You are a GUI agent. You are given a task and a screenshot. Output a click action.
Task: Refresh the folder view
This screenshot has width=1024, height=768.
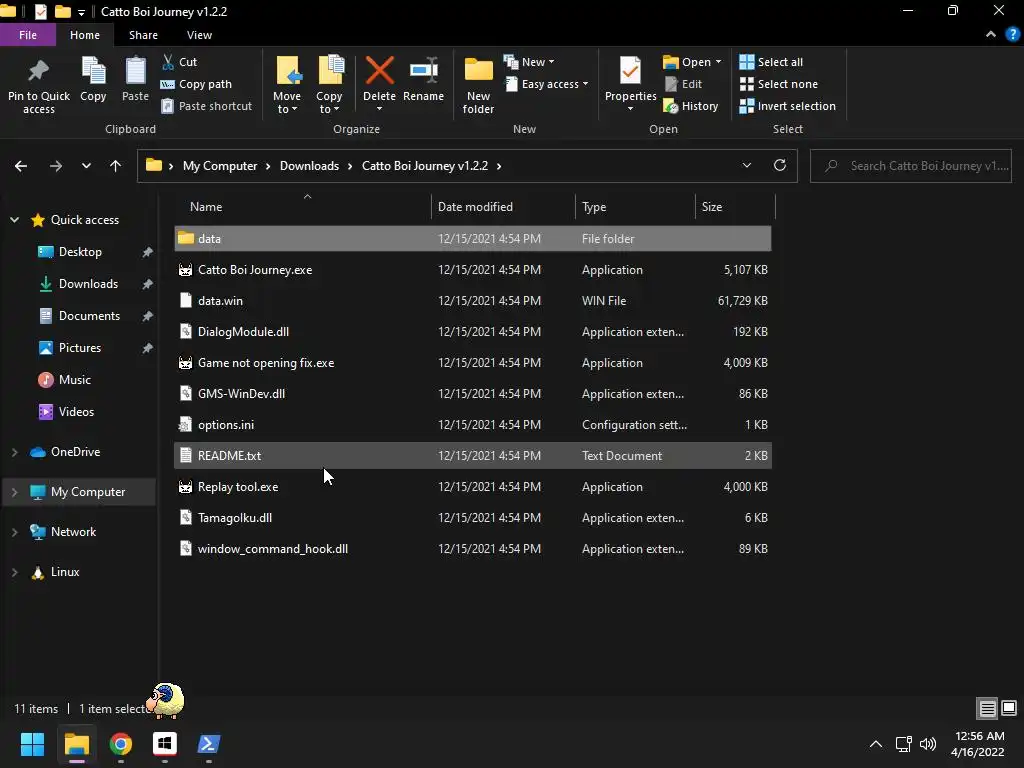click(x=780, y=165)
